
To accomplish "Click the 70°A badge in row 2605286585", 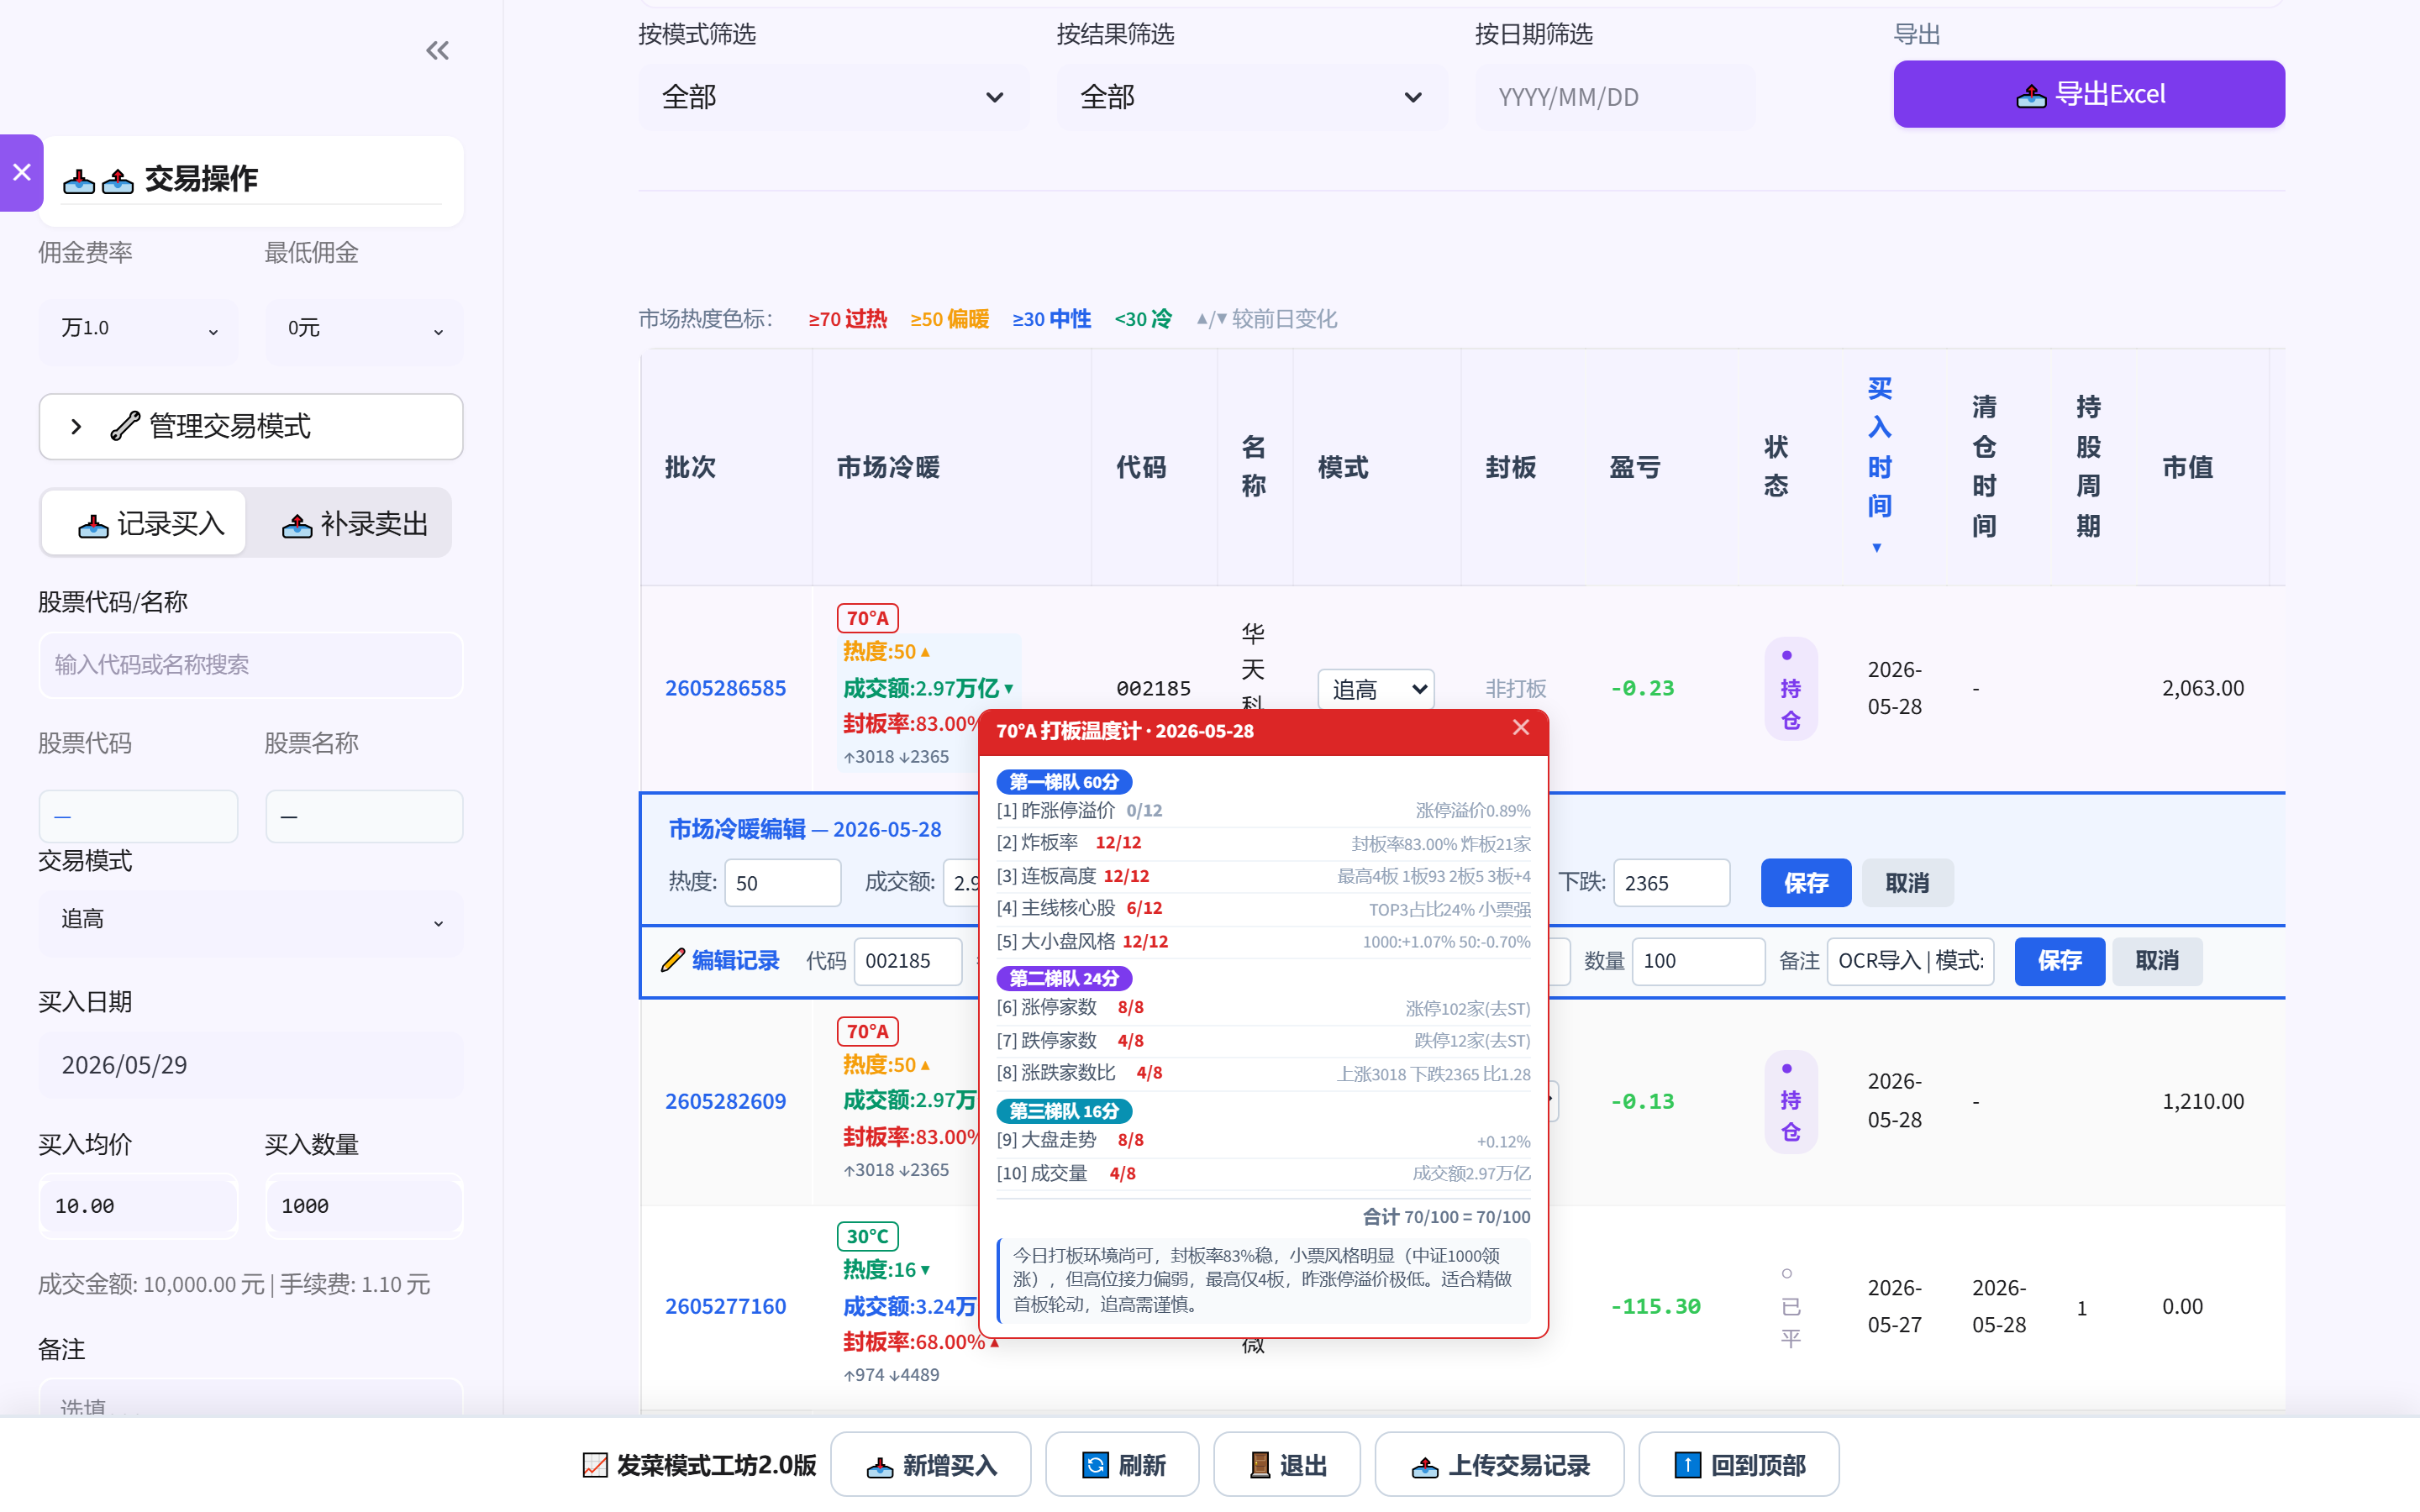I will point(867,618).
